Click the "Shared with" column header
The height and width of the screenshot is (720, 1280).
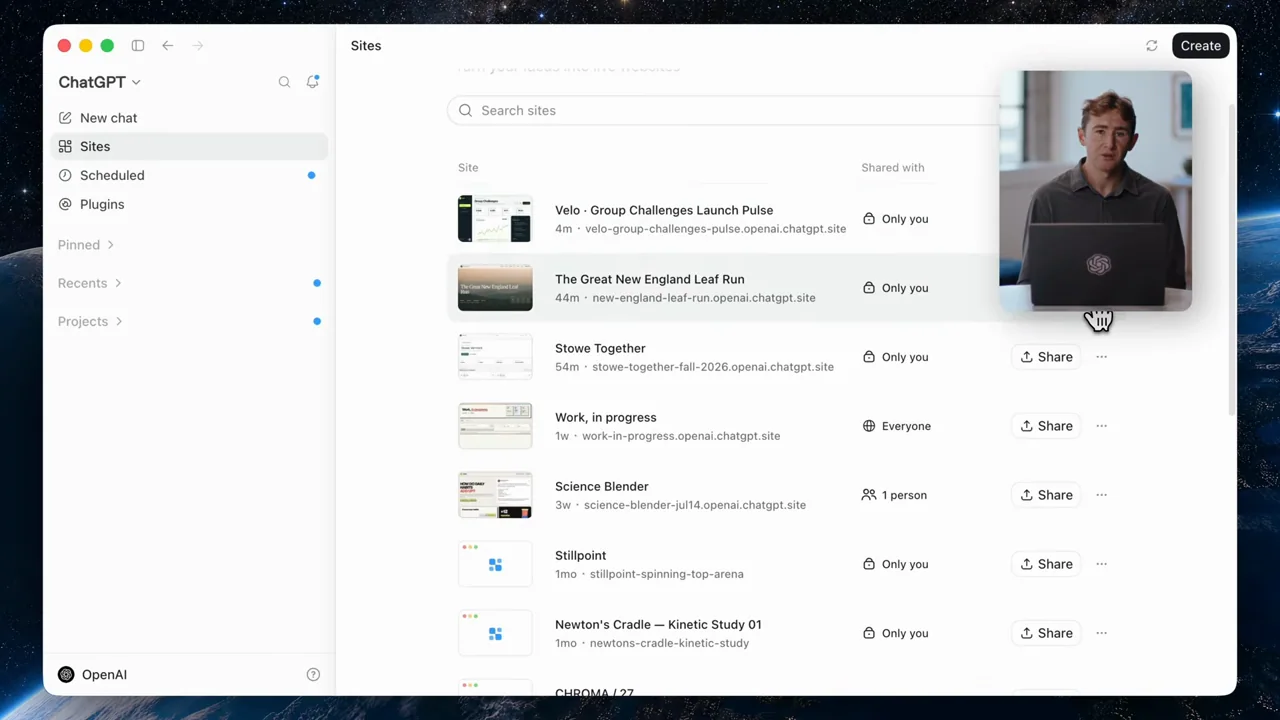pos(893,168)
